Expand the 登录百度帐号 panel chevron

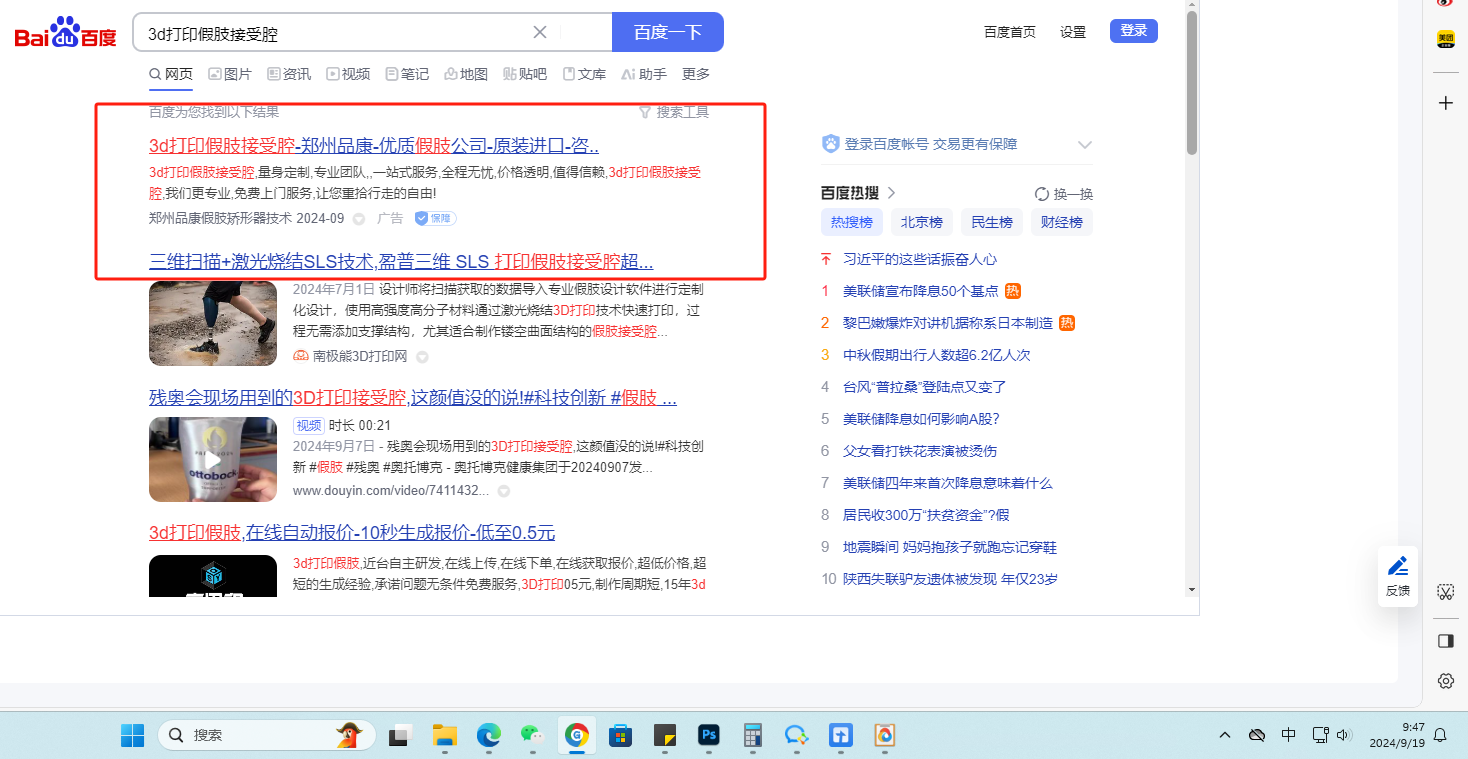pos(1085,145)
